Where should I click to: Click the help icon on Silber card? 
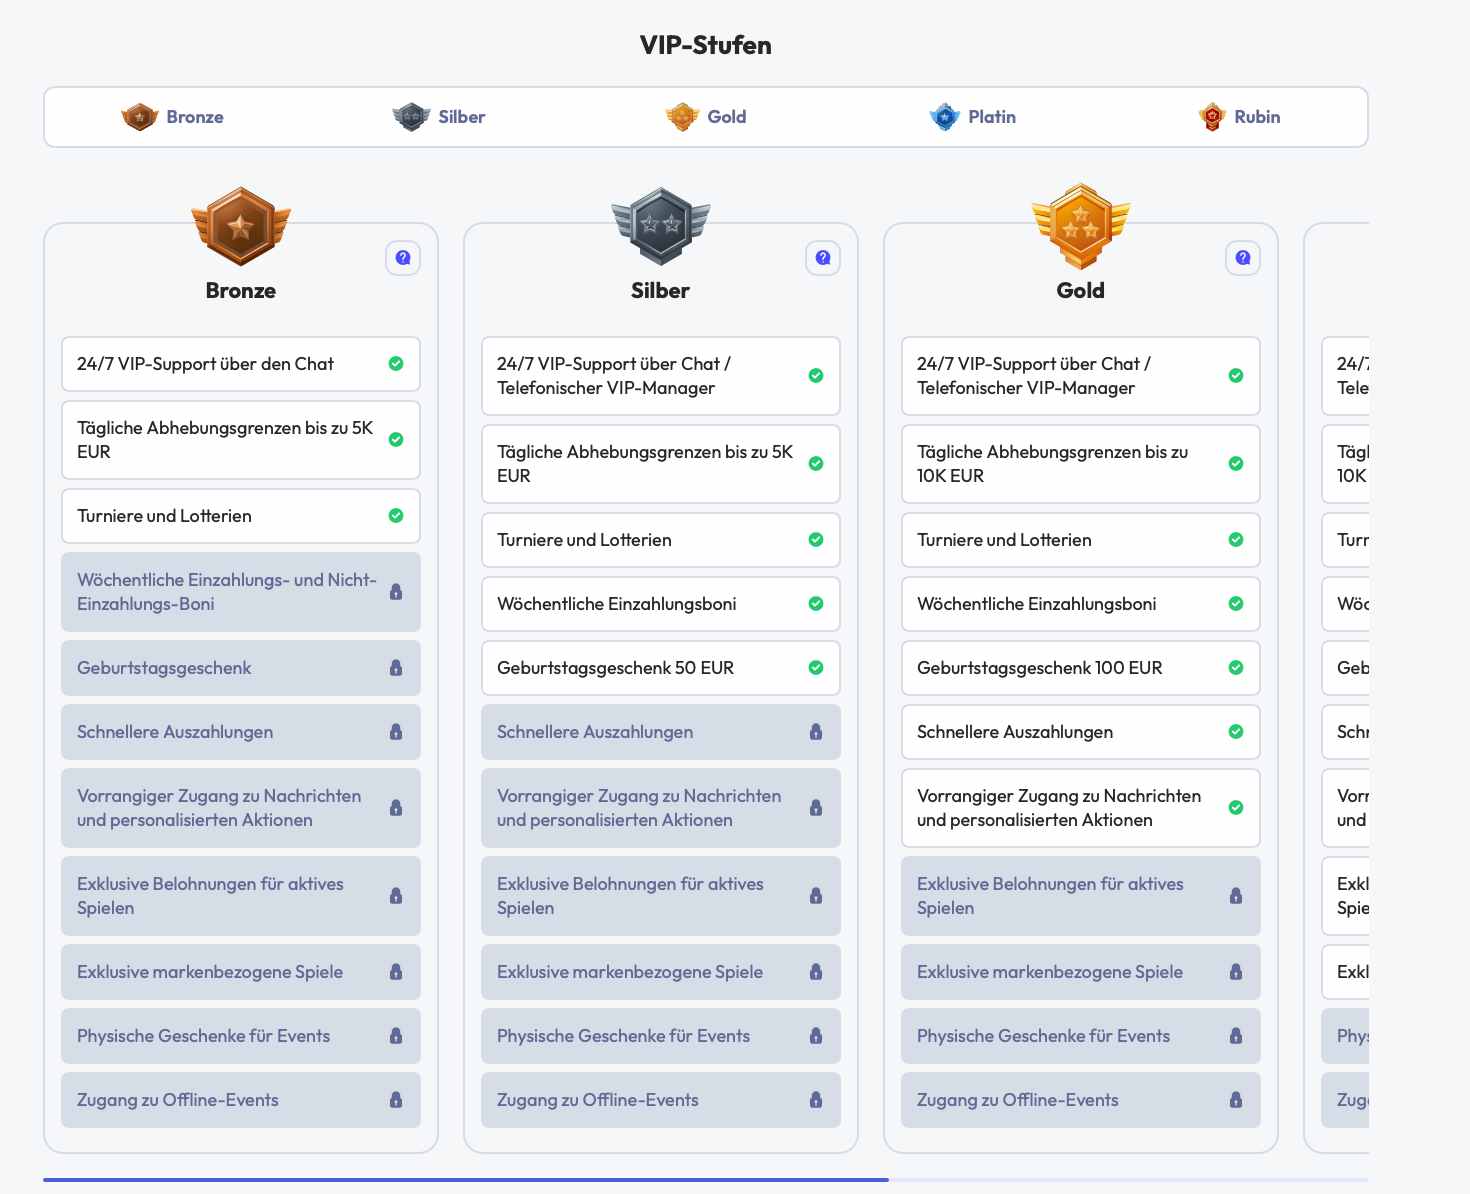[x=823, y=258]
